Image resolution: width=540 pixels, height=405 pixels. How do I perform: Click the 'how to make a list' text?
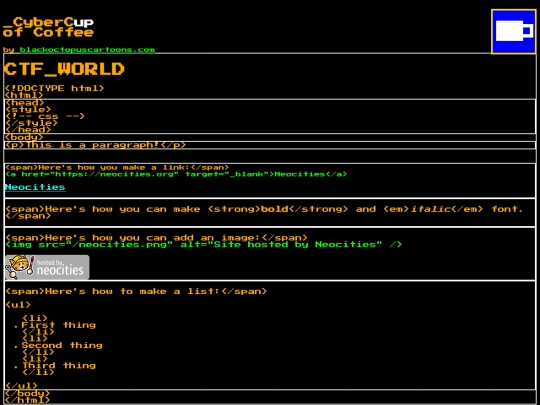(x=136, y=291)
